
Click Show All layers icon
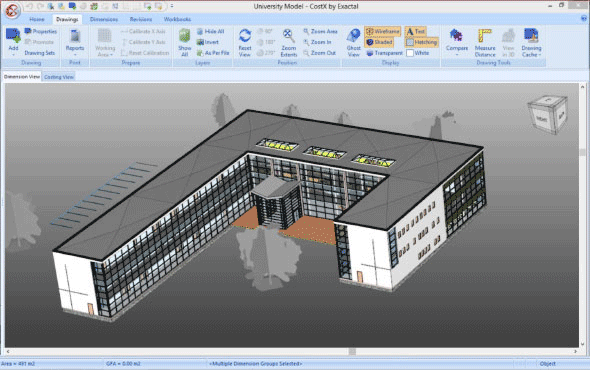point(184,36)
